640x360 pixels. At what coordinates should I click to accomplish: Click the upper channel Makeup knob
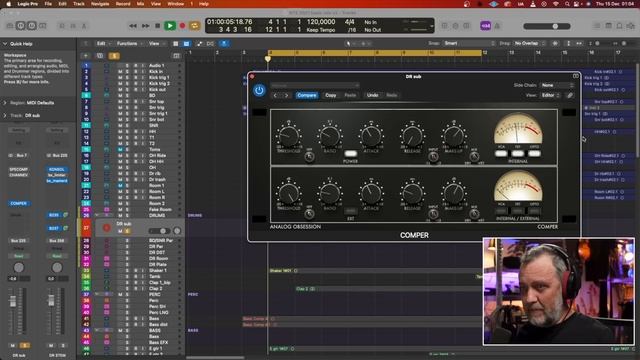[453, 136]
